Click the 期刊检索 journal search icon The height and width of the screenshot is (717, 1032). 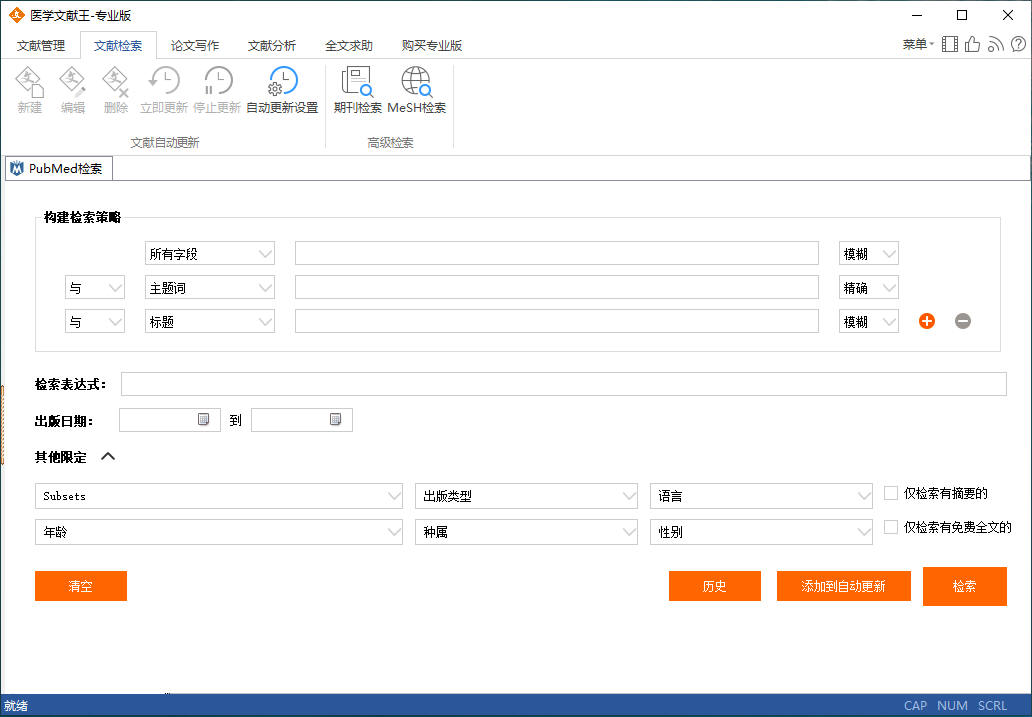tap(357, 90)
